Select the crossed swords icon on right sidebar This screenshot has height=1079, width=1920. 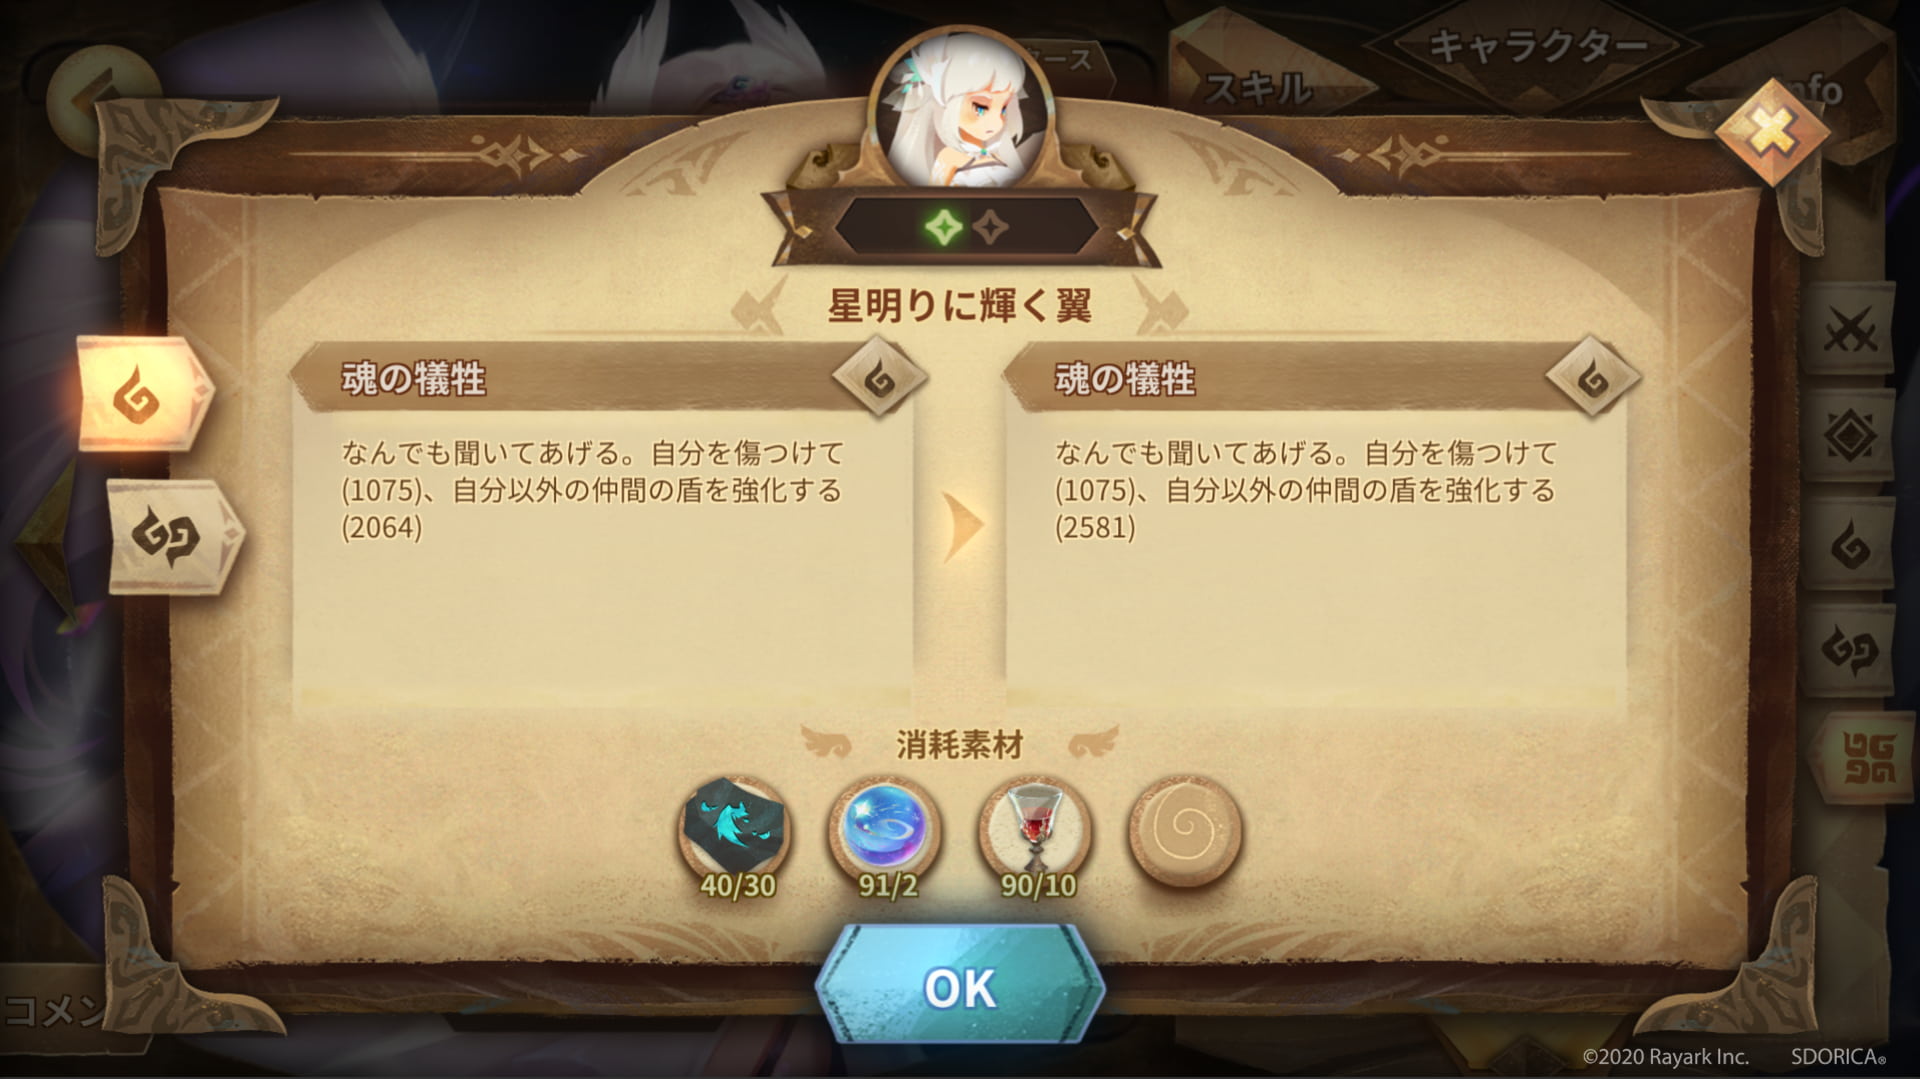point(1850,329)
